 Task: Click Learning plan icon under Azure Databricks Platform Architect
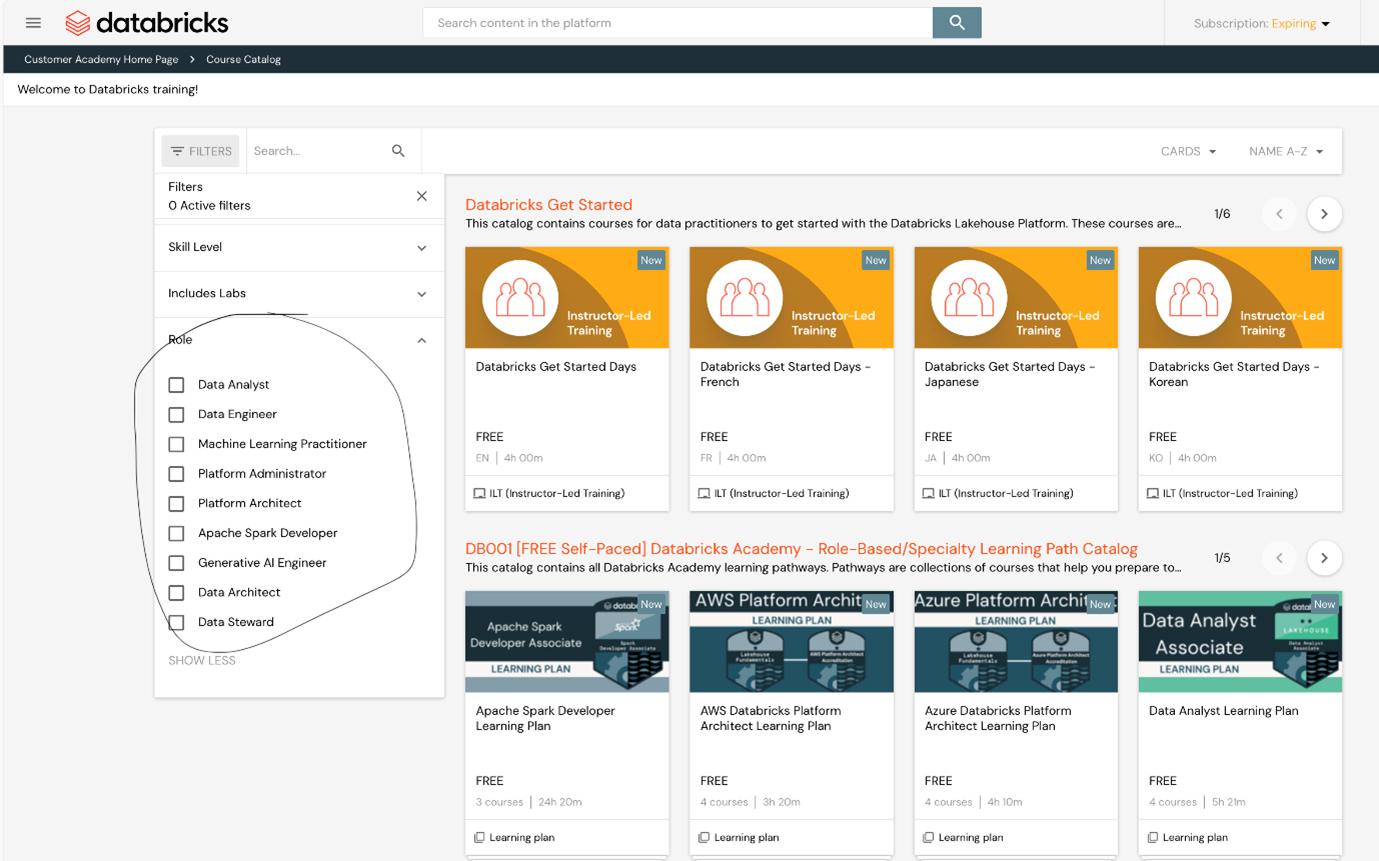pos(928,837)
